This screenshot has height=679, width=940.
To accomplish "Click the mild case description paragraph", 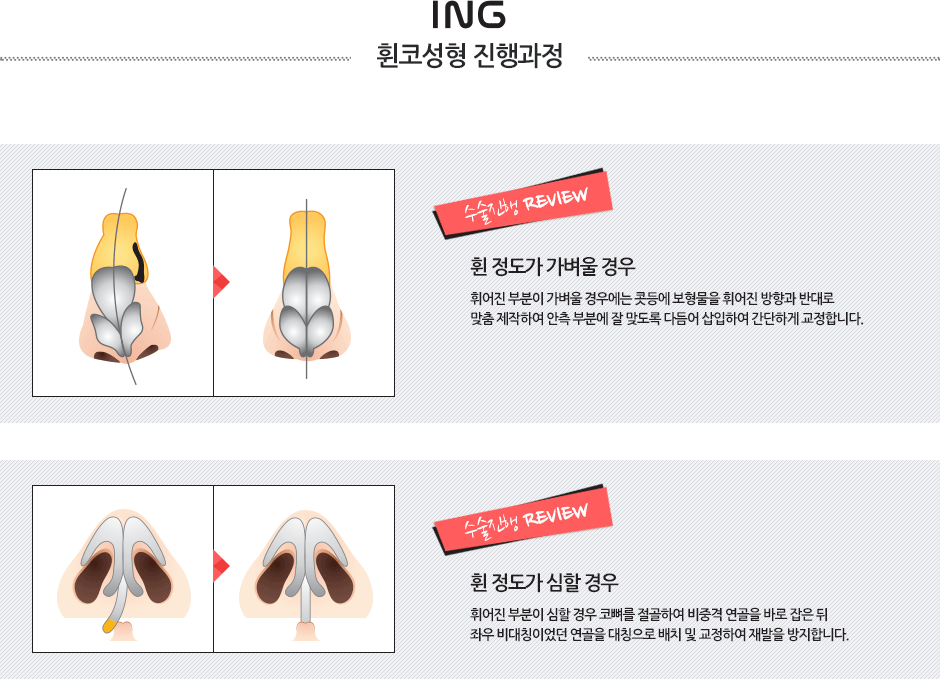I will [667, 308].
